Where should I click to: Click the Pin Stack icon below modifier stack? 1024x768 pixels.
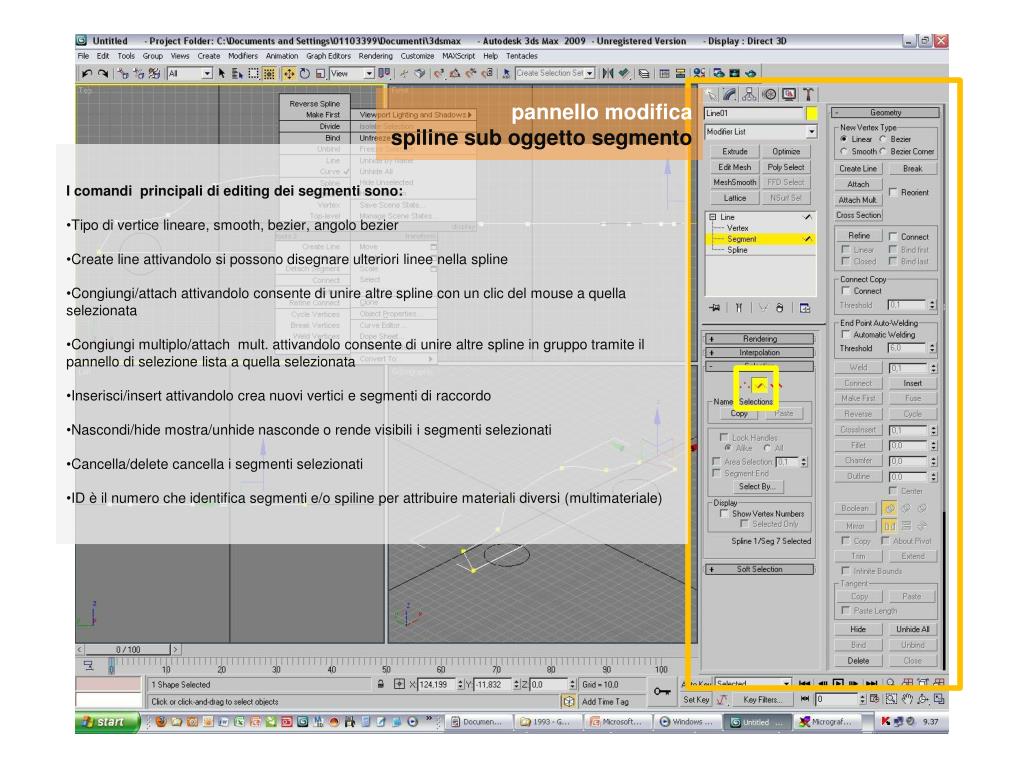(x=715, y=308)
